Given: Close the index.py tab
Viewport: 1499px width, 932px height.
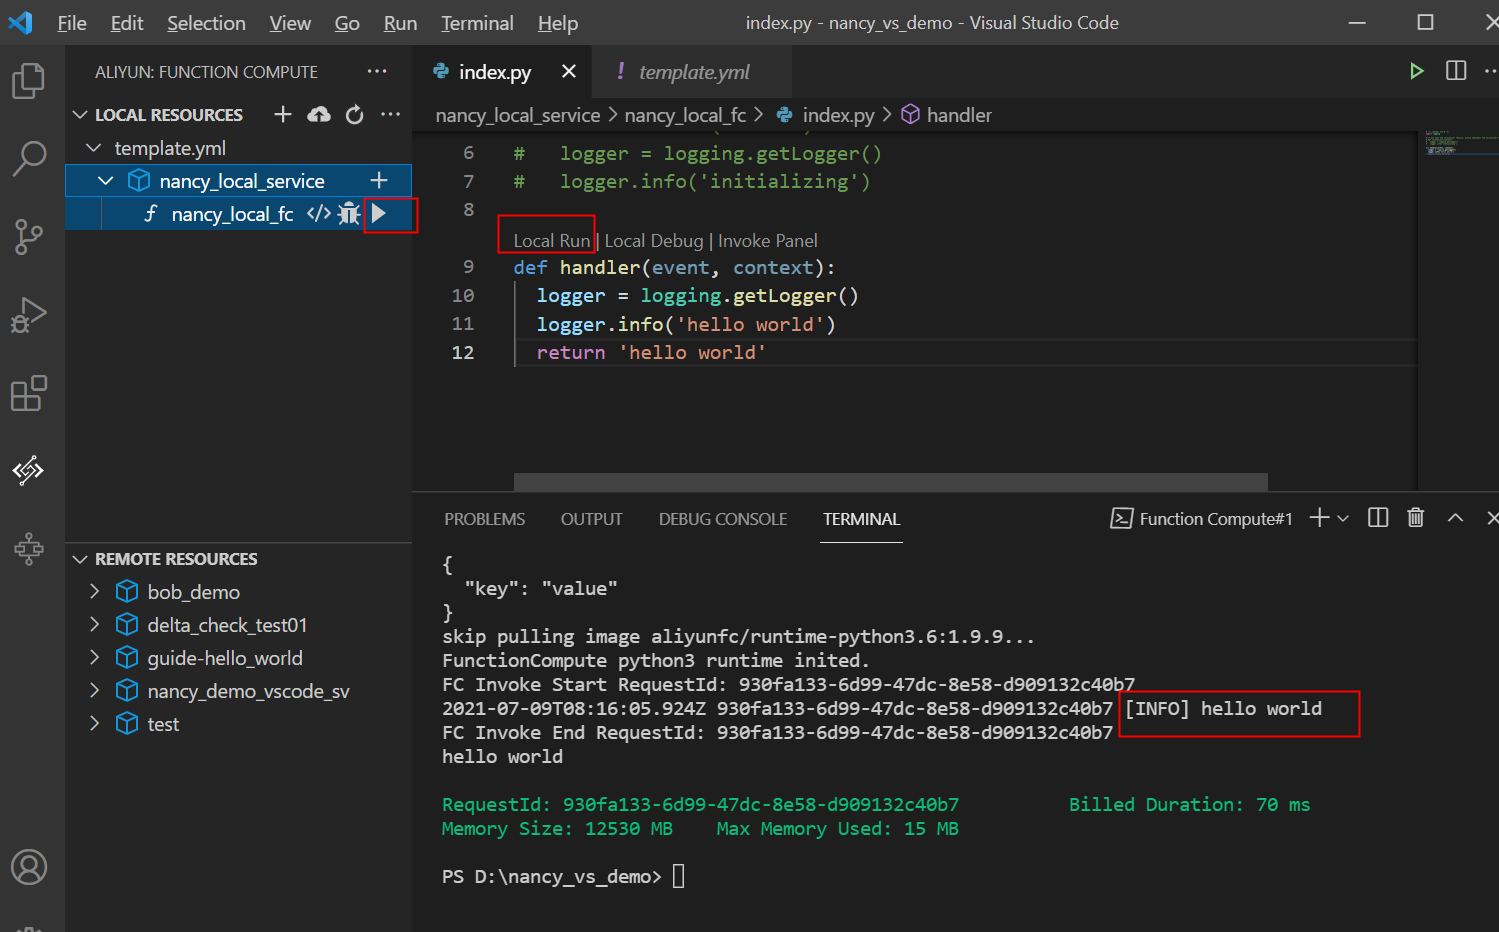Looking at the screenshot, I should (568, 71).
